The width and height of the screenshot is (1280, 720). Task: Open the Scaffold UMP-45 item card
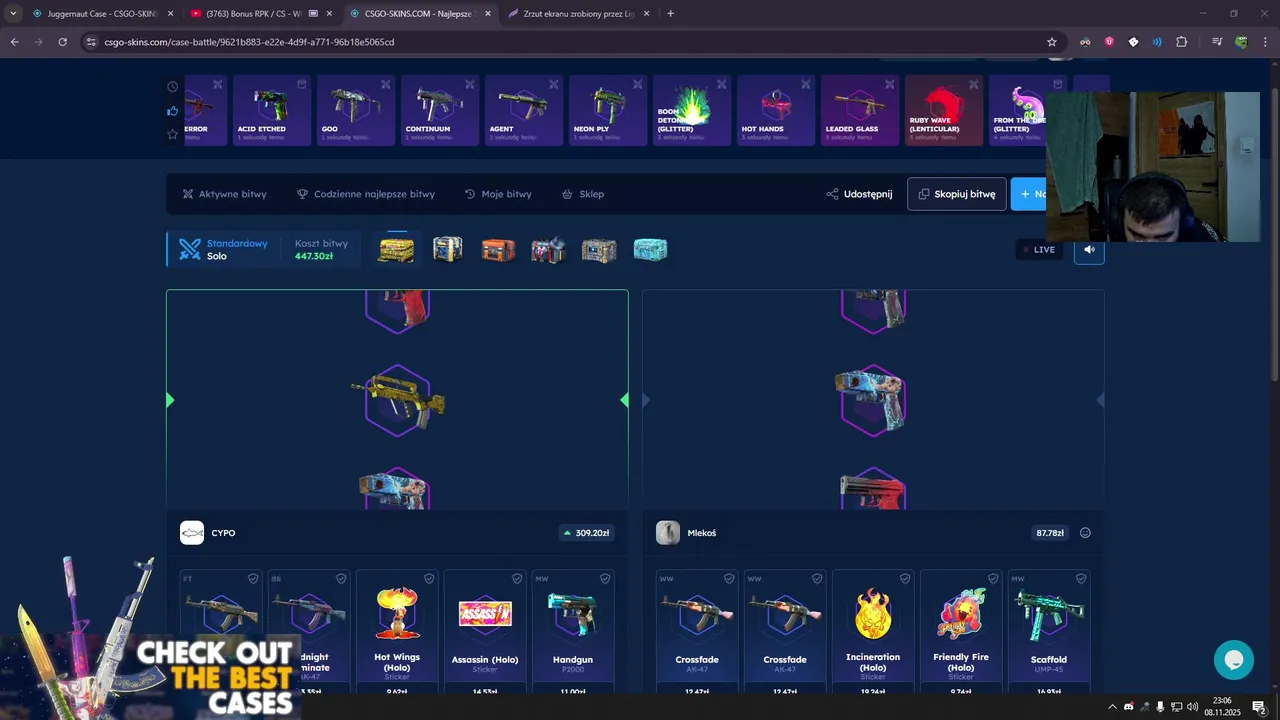coord(1049,631)
